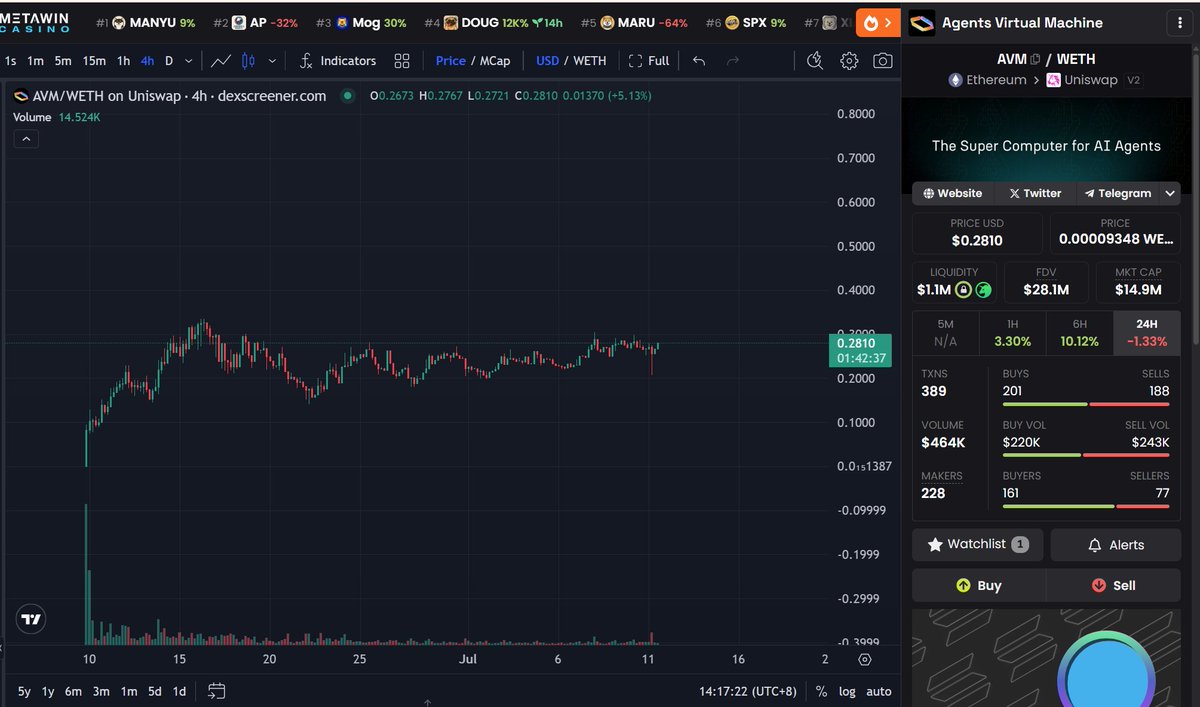Expand the chart style dropdown arrow
The width and height of the screenshot is (1200, 707).
(x=273, y=61)
